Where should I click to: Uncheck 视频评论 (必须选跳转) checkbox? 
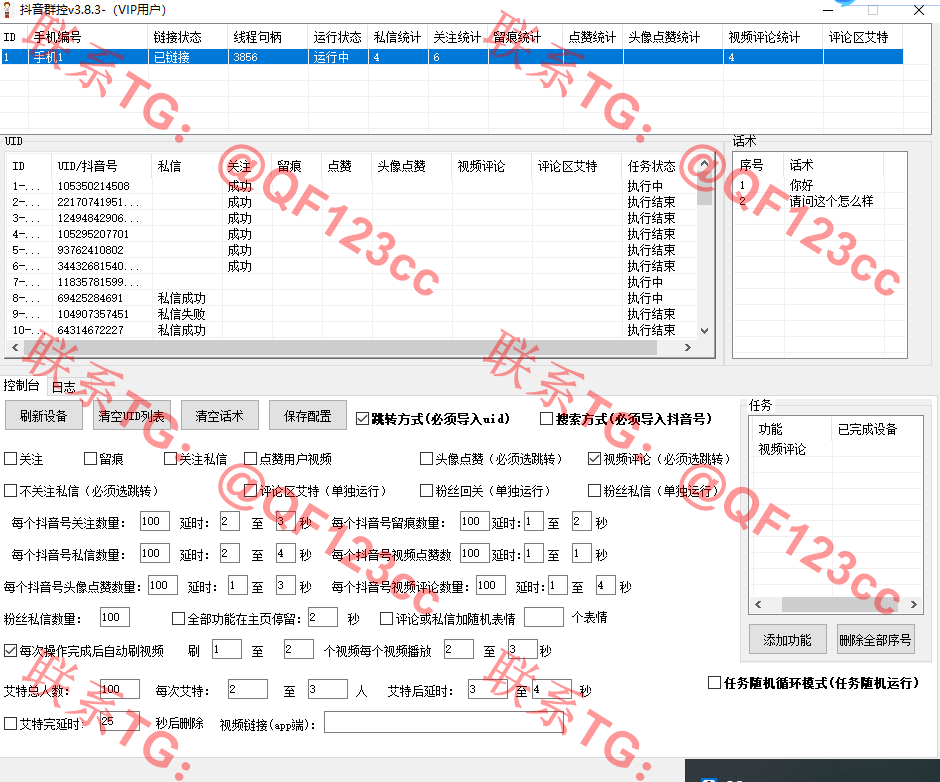tap(594, 459)
